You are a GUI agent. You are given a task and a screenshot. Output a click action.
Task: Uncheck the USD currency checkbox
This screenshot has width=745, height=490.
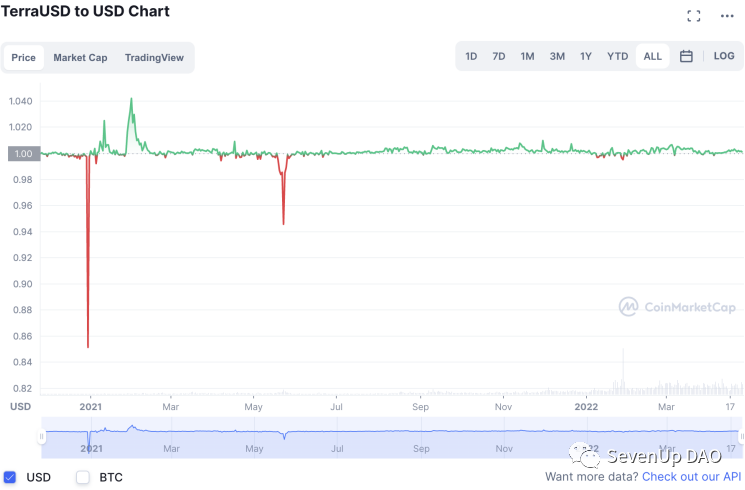pos(10,477)
